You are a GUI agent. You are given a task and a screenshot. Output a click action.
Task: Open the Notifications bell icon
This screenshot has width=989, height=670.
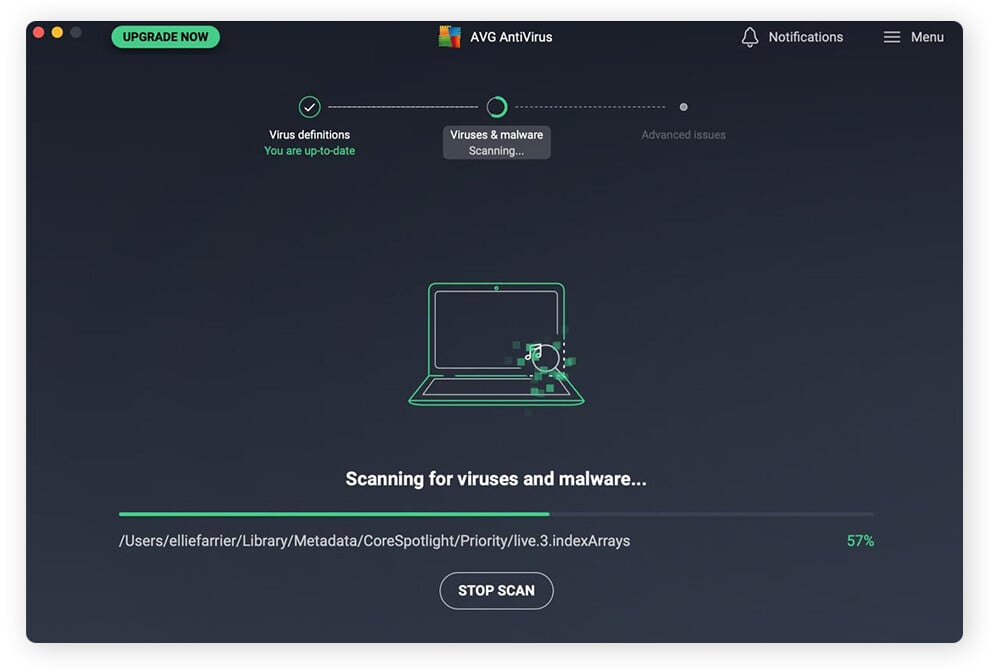click(750, 36)
